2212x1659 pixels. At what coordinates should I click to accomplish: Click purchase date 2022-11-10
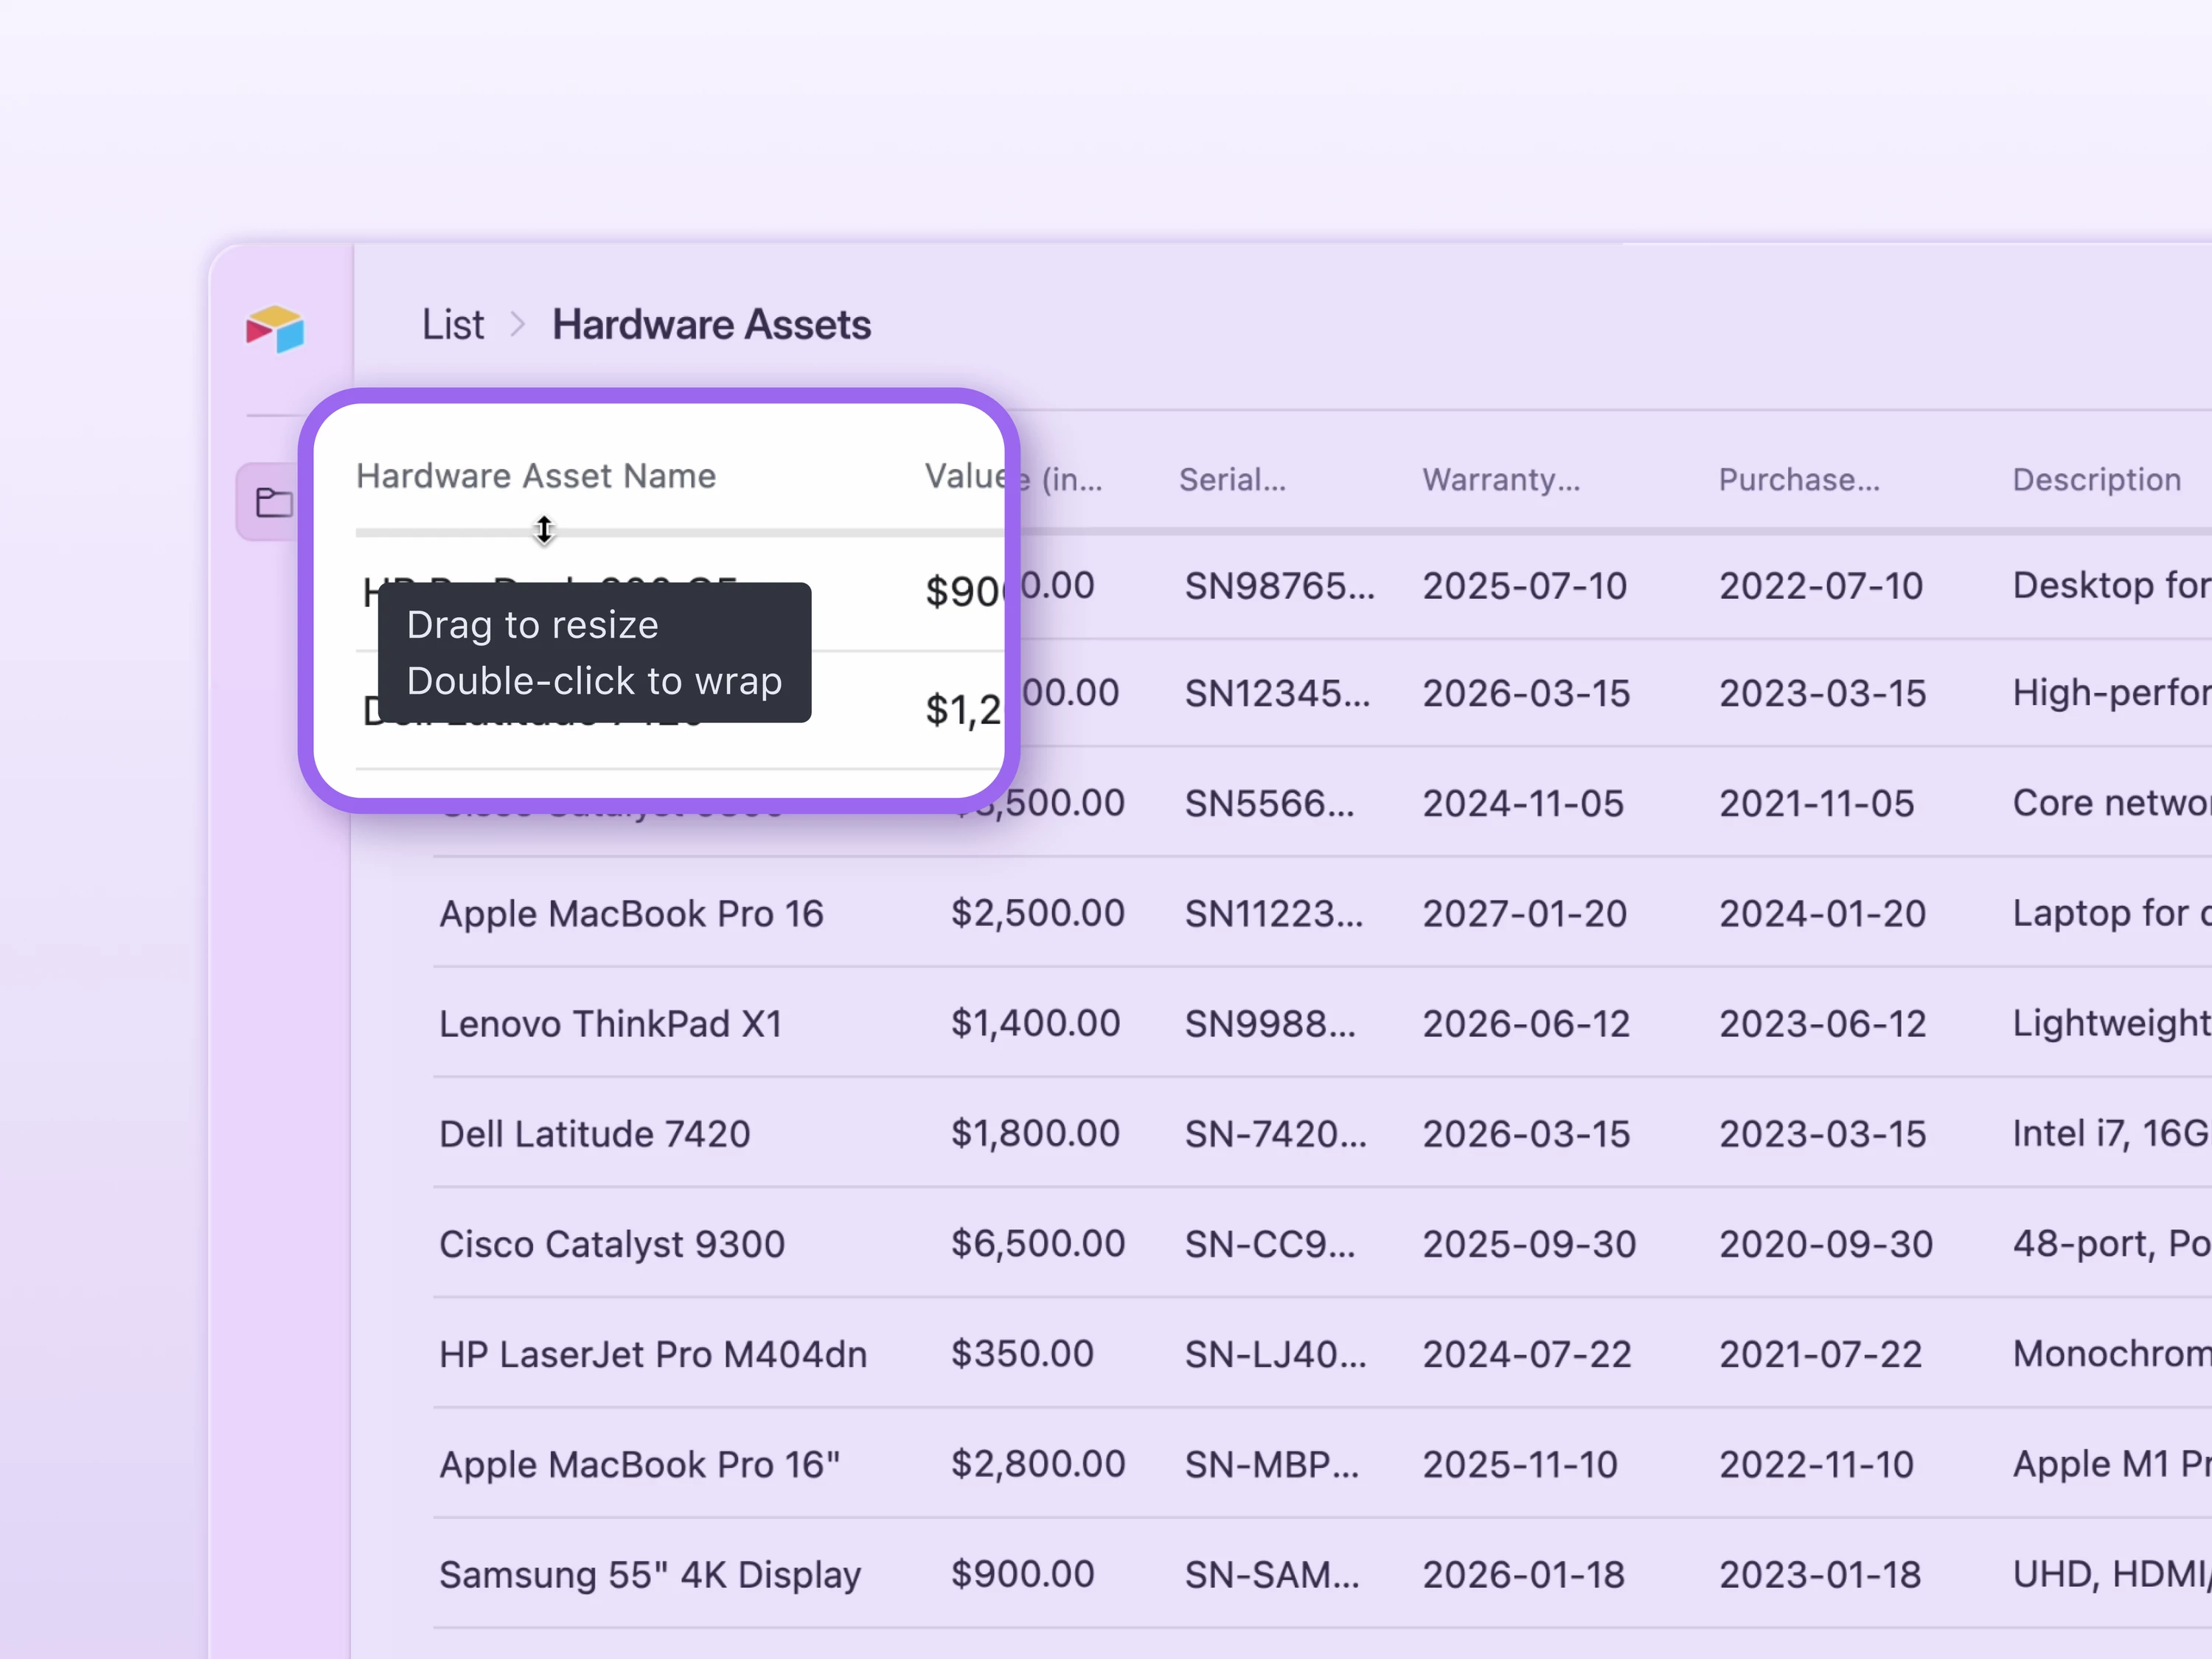[x=1816, y=1465]
